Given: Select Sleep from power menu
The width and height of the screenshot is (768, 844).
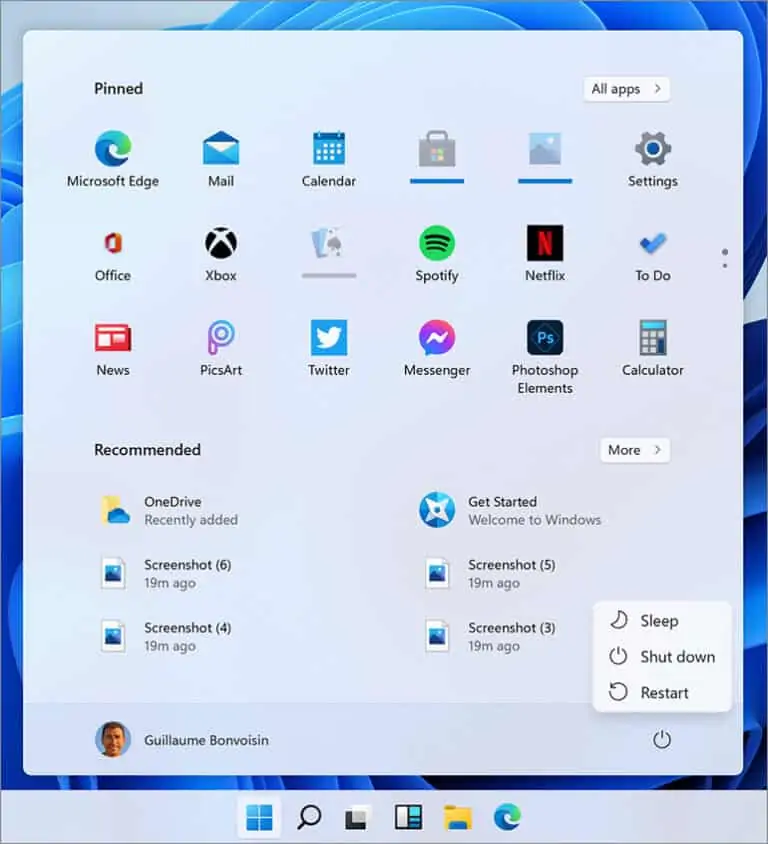Looking at the screenshot, I should 662,621.
